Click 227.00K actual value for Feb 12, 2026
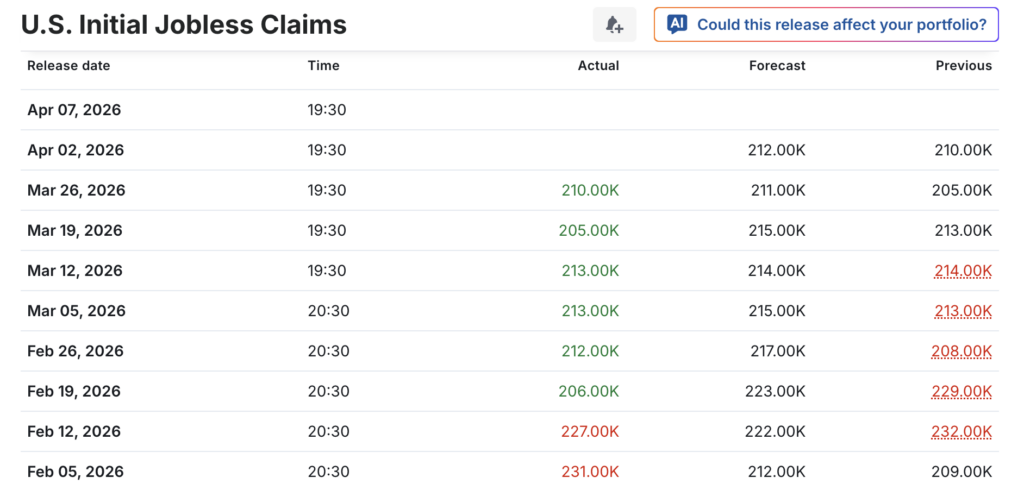1024x490 pixels. pos(590,431)
